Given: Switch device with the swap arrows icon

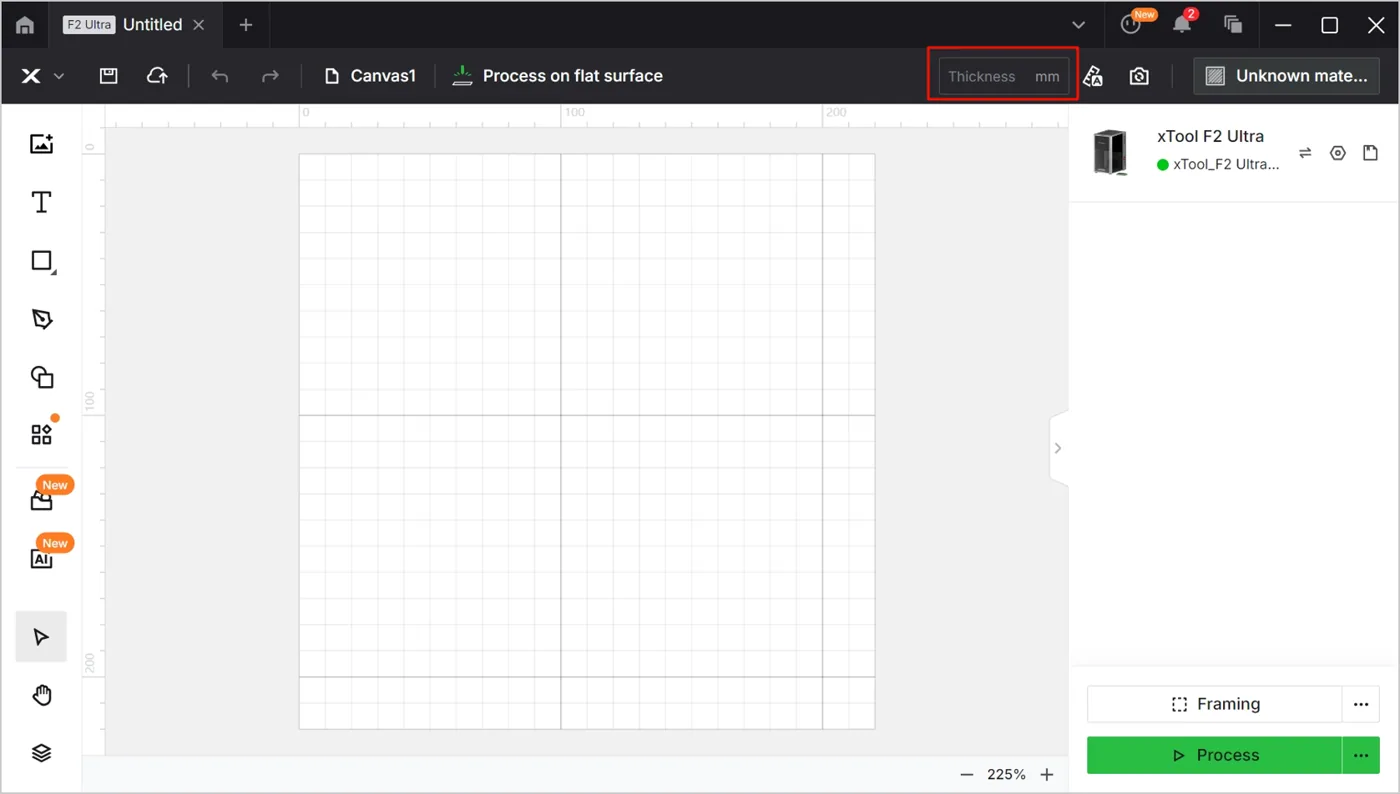Looking at the screenshot, I should 1305,153.
